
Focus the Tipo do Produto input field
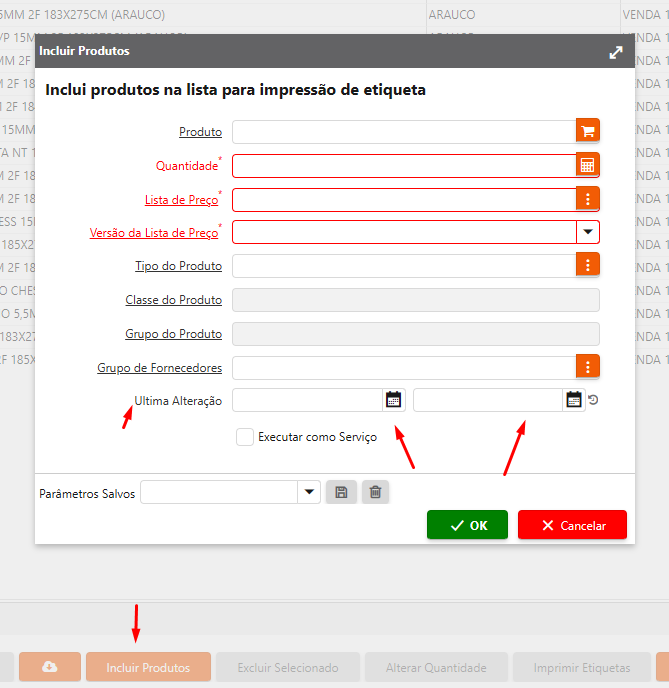[x=404, y=266]
